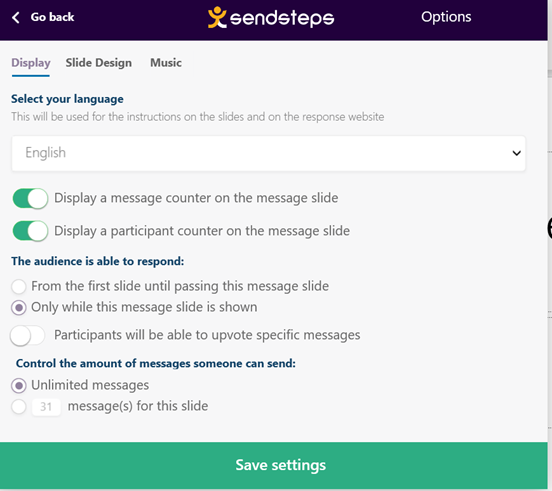This screenshot has height=491, width=552.
Task: Click the back arrow chevron icon
Action: click(15, 17)
